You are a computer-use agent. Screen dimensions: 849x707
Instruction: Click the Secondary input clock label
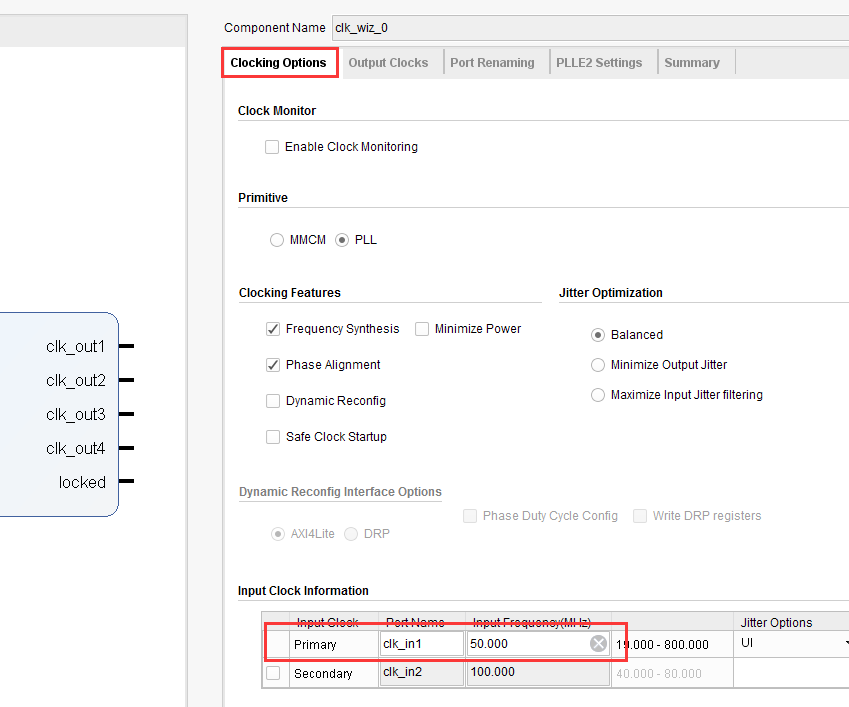(x=323, y=673)
